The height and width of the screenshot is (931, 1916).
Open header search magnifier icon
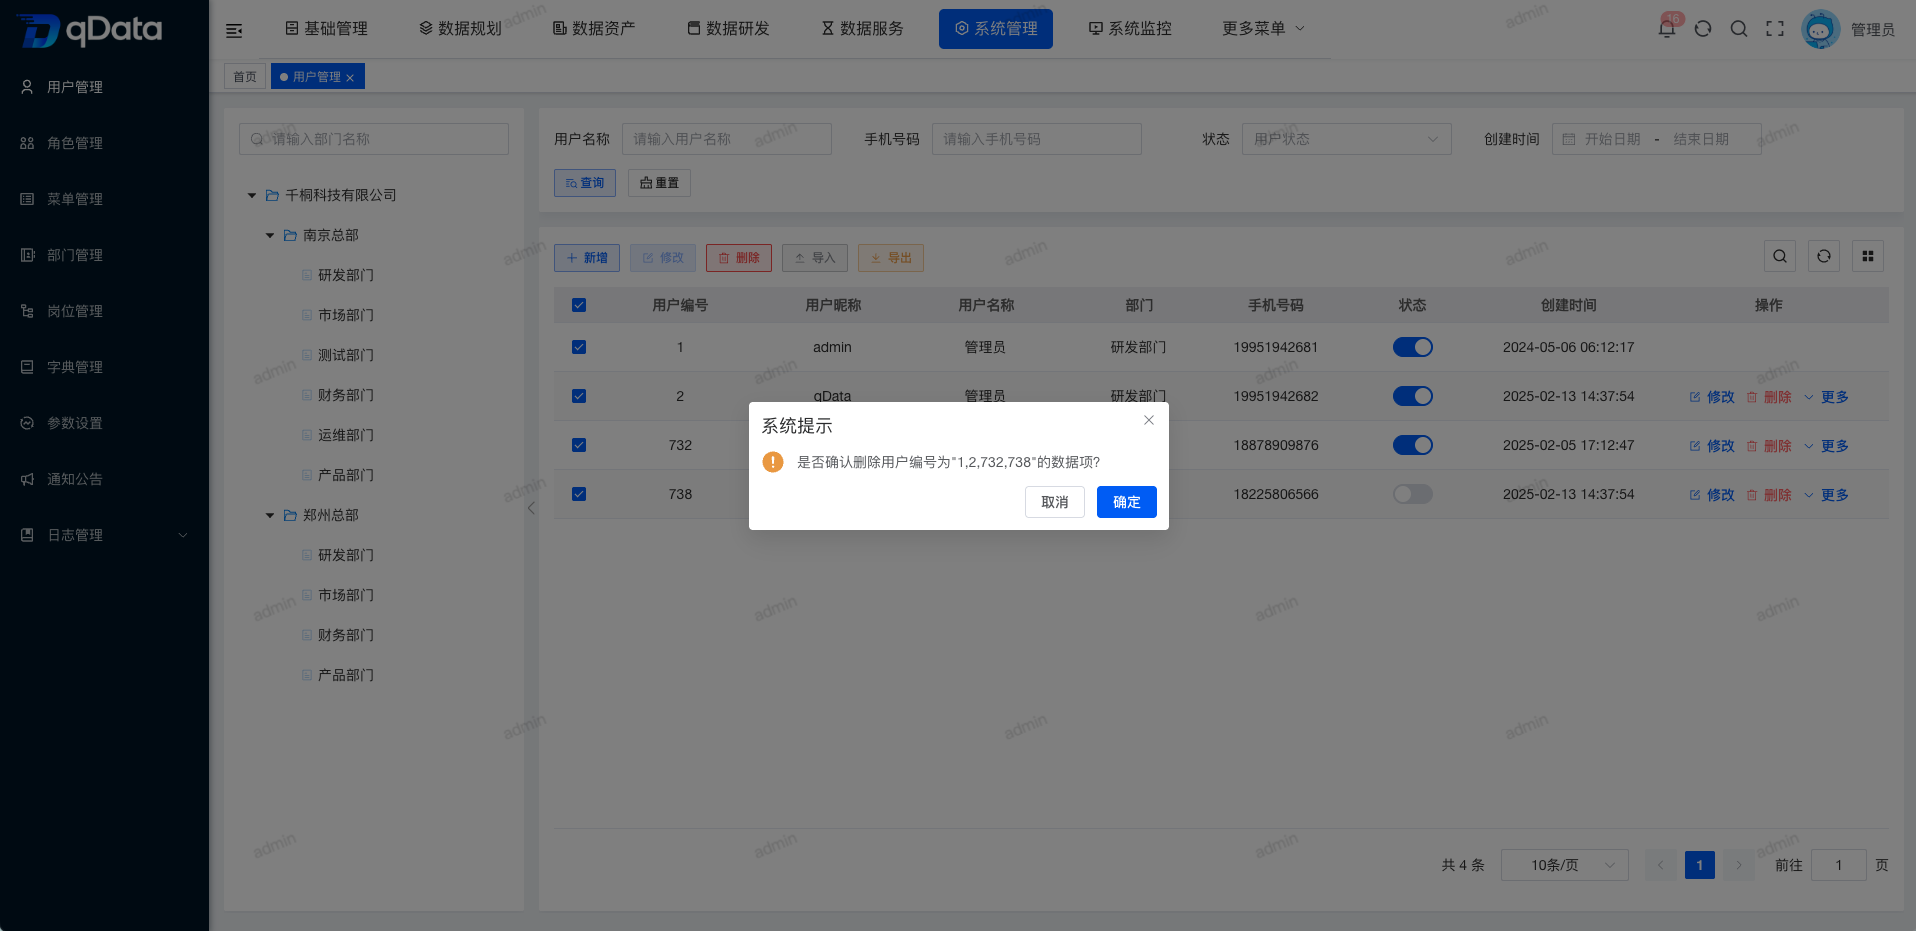[1739, 29]
